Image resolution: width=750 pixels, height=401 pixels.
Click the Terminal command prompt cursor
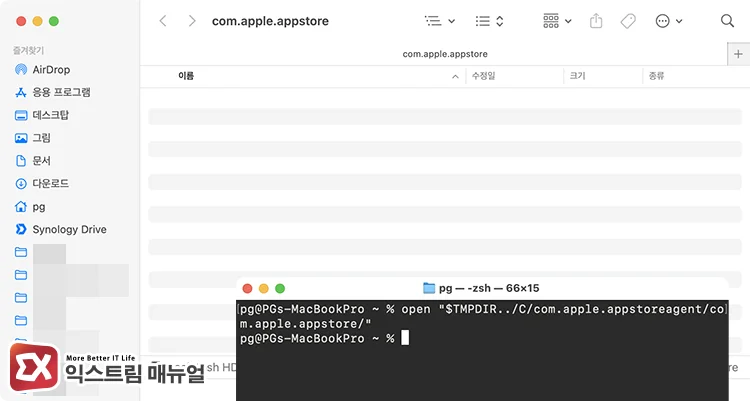point(405,338)
